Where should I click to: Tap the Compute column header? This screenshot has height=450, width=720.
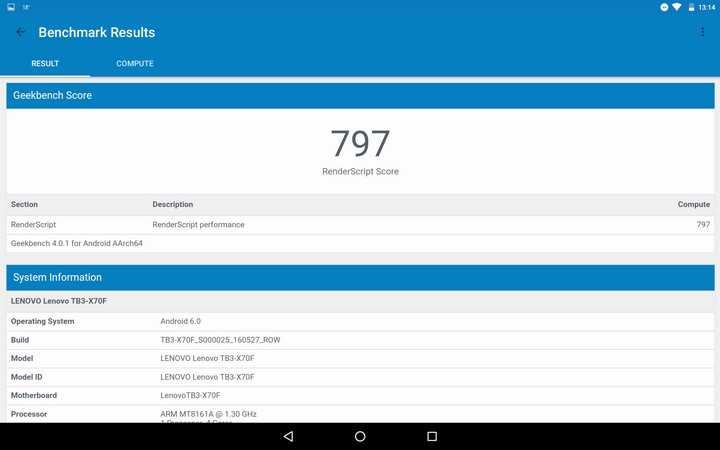[x=694, y=204]
